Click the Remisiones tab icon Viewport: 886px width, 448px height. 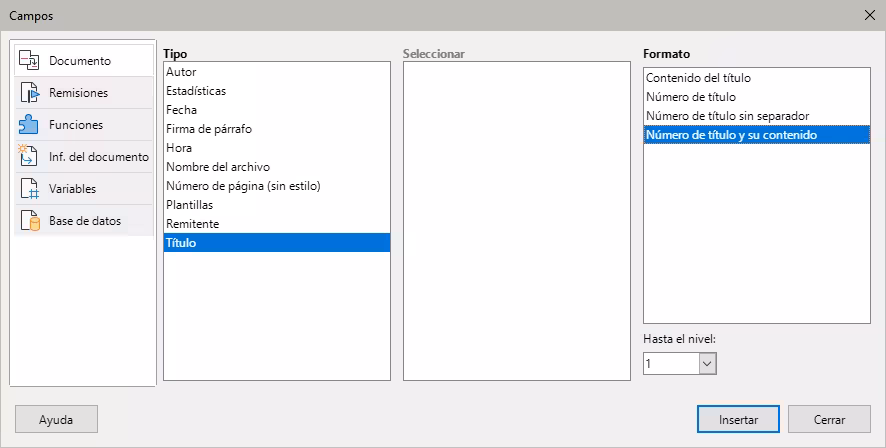pos(29,93)
